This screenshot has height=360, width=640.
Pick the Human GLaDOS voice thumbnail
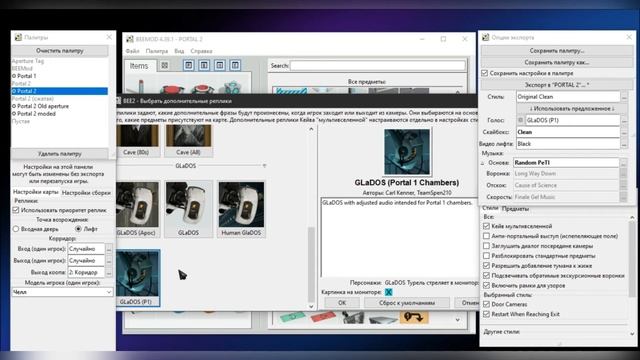241,209
